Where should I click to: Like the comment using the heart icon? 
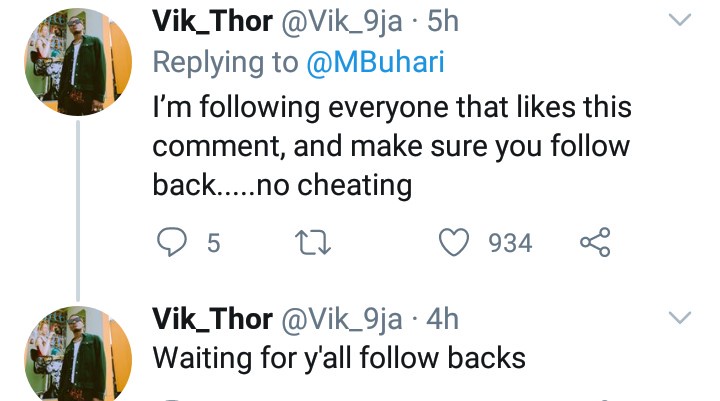[x=455, y=243]
